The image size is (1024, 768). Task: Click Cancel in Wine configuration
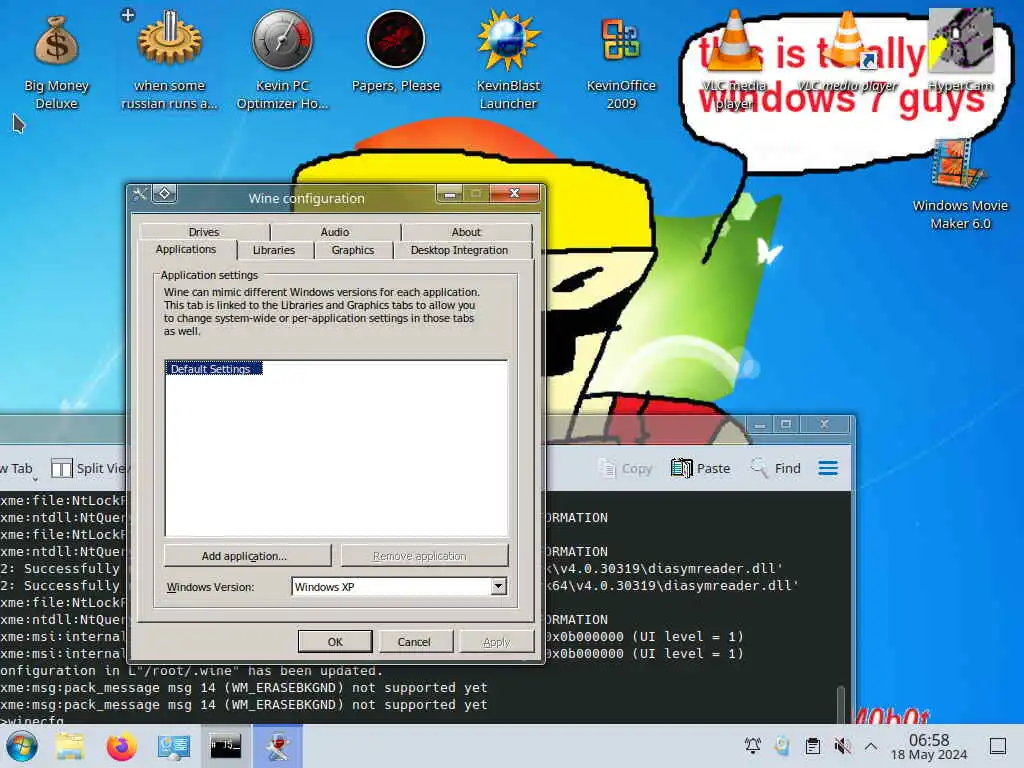[415, 642]
